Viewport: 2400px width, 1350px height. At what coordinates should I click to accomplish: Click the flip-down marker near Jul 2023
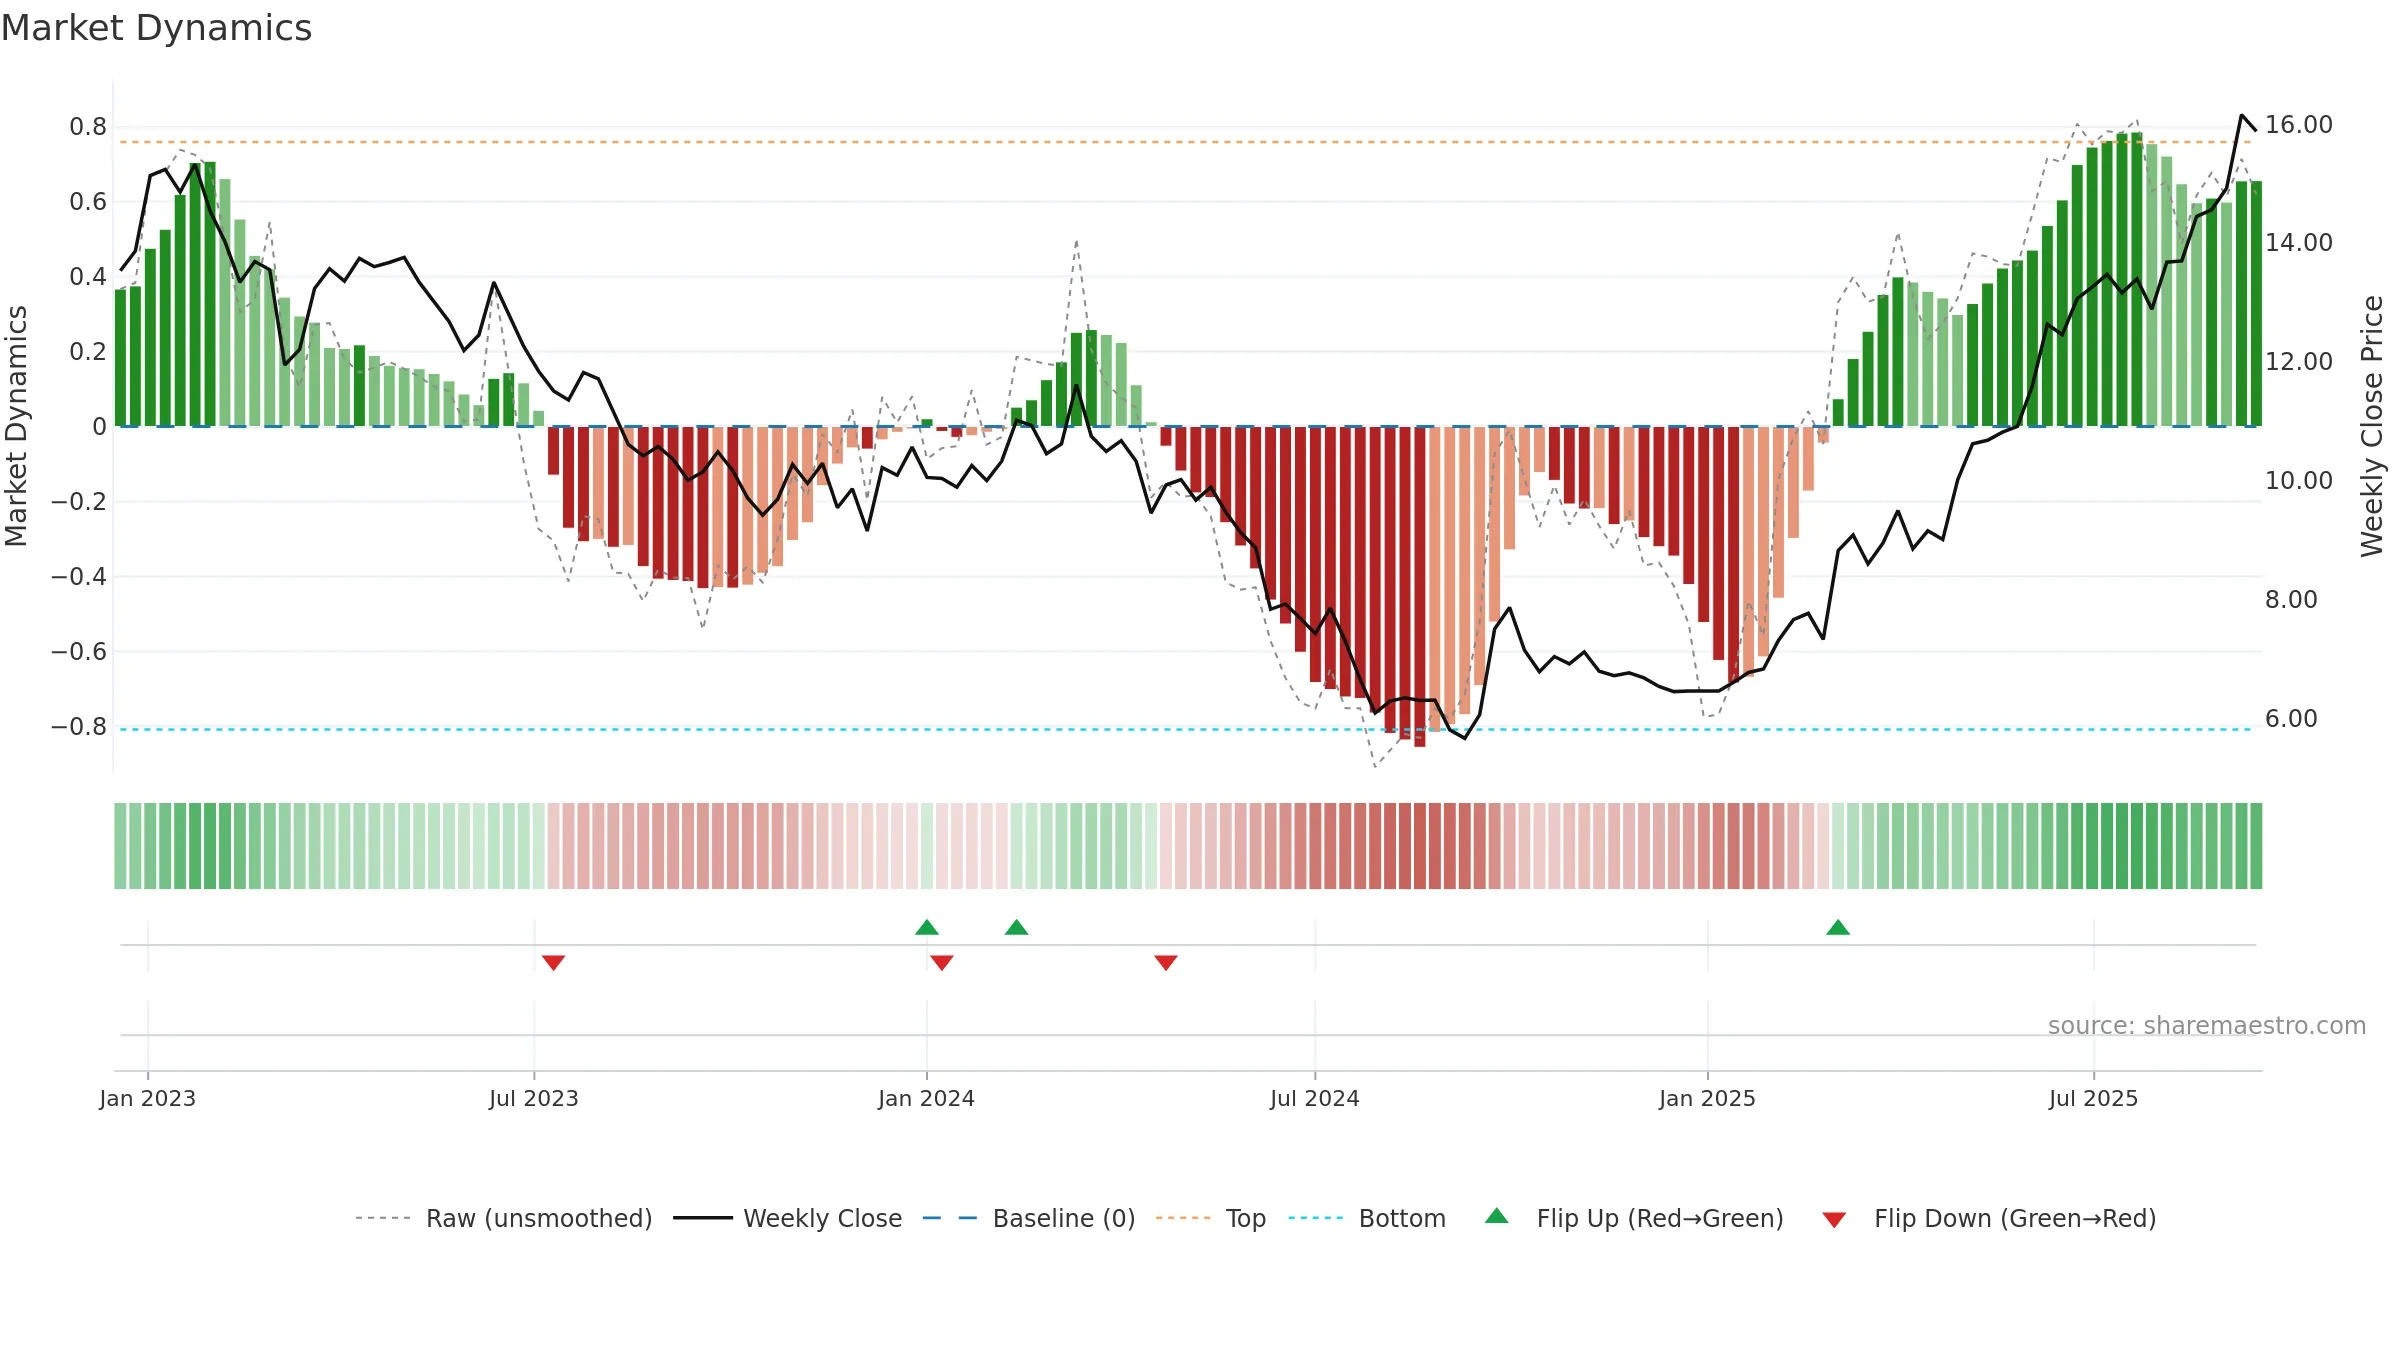click(x=554, y=962)
